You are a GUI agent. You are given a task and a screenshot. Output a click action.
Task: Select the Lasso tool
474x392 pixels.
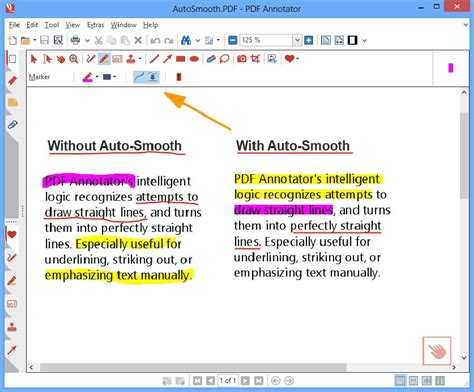point(225,59)
